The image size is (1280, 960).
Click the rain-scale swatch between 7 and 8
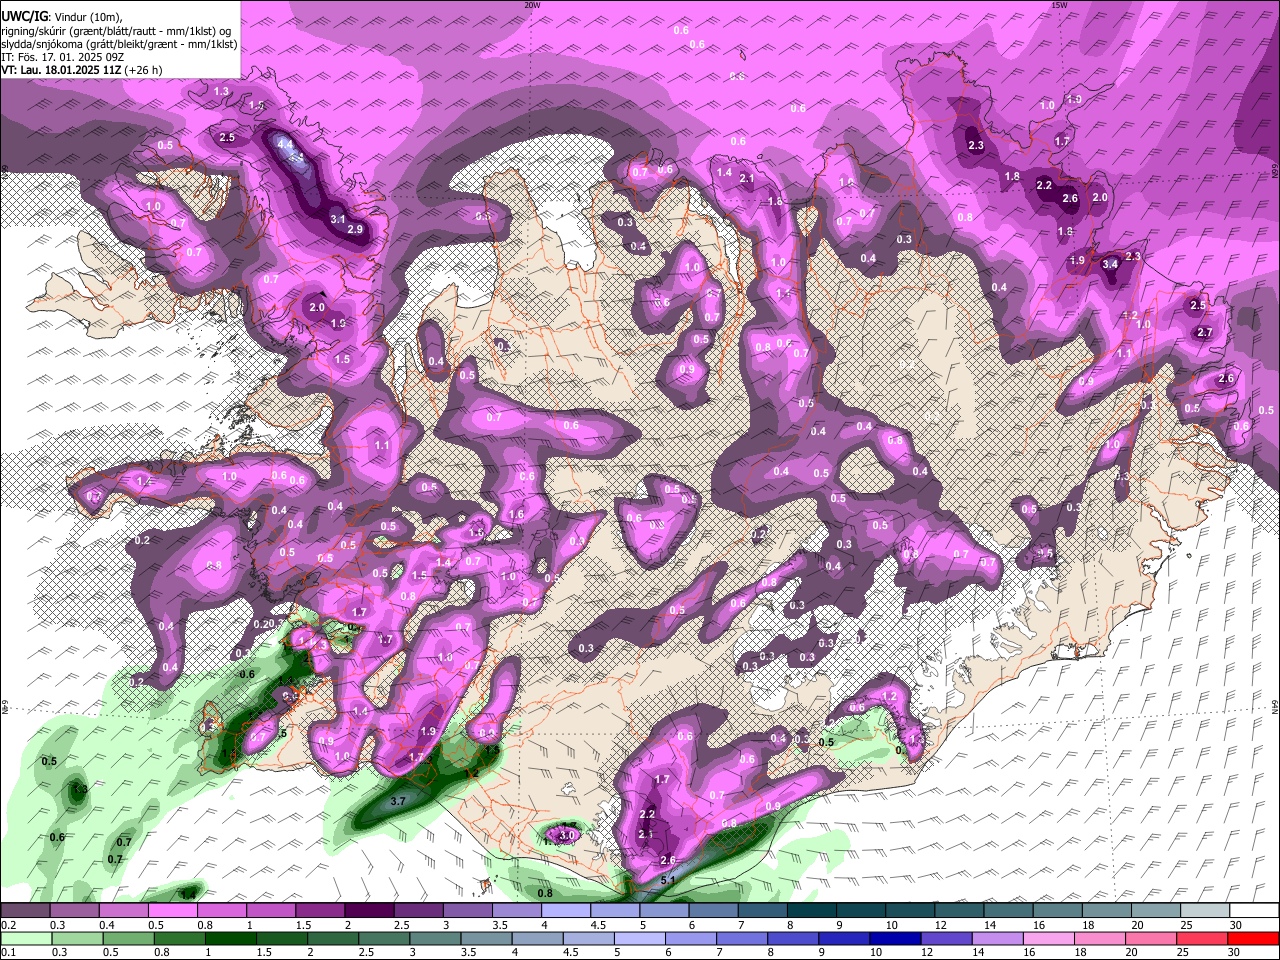click(744, 939)
